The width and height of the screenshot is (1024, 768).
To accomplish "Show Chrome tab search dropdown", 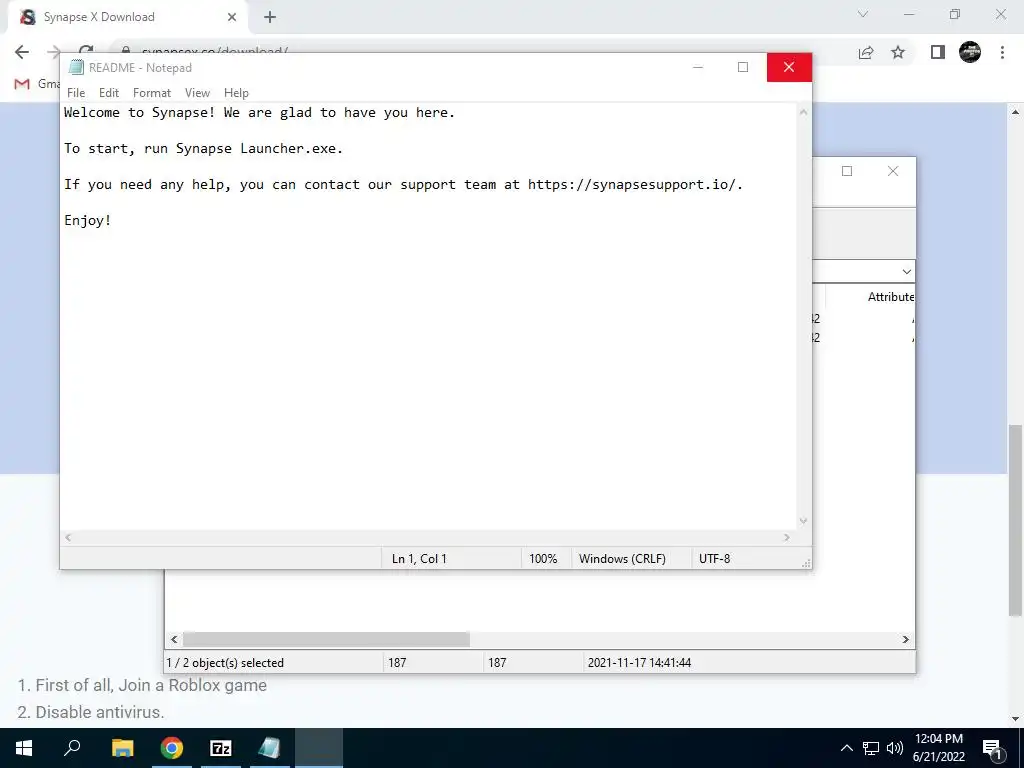I will tap(863, 14).
